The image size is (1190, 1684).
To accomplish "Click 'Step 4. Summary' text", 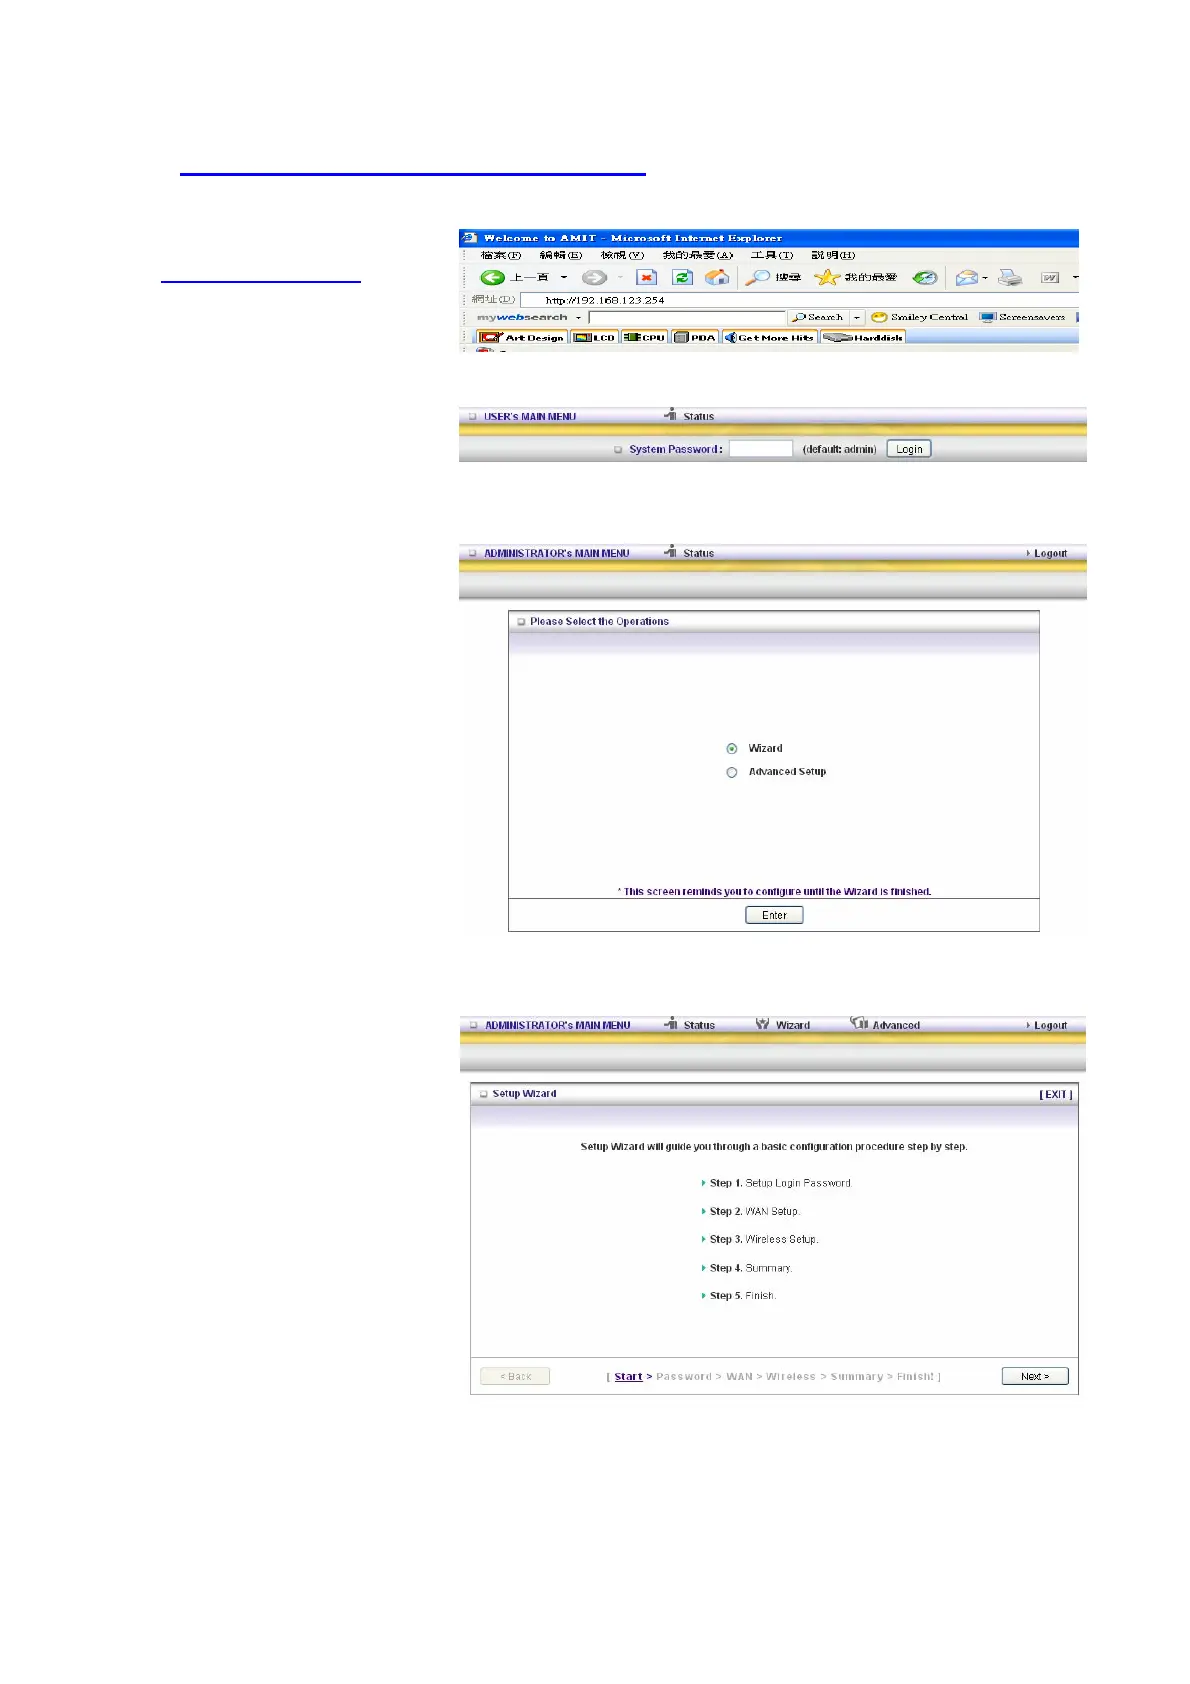I will [751, 1268].
